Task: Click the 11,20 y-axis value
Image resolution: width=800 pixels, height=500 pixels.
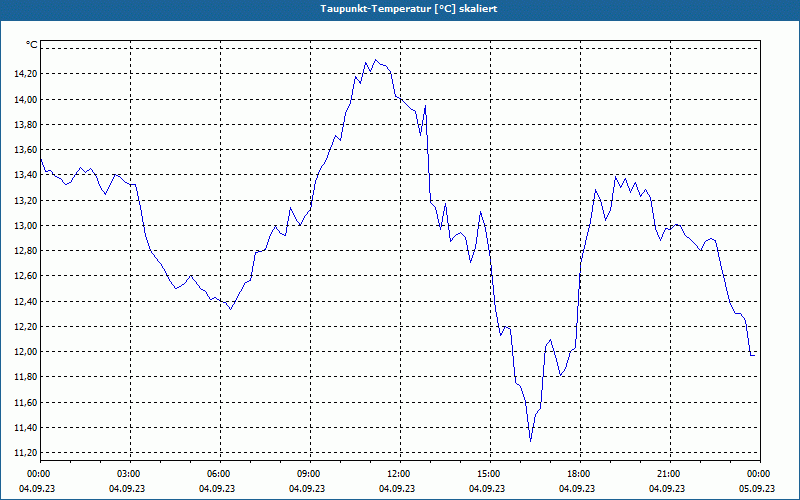Action: click(x=26, y=453)
